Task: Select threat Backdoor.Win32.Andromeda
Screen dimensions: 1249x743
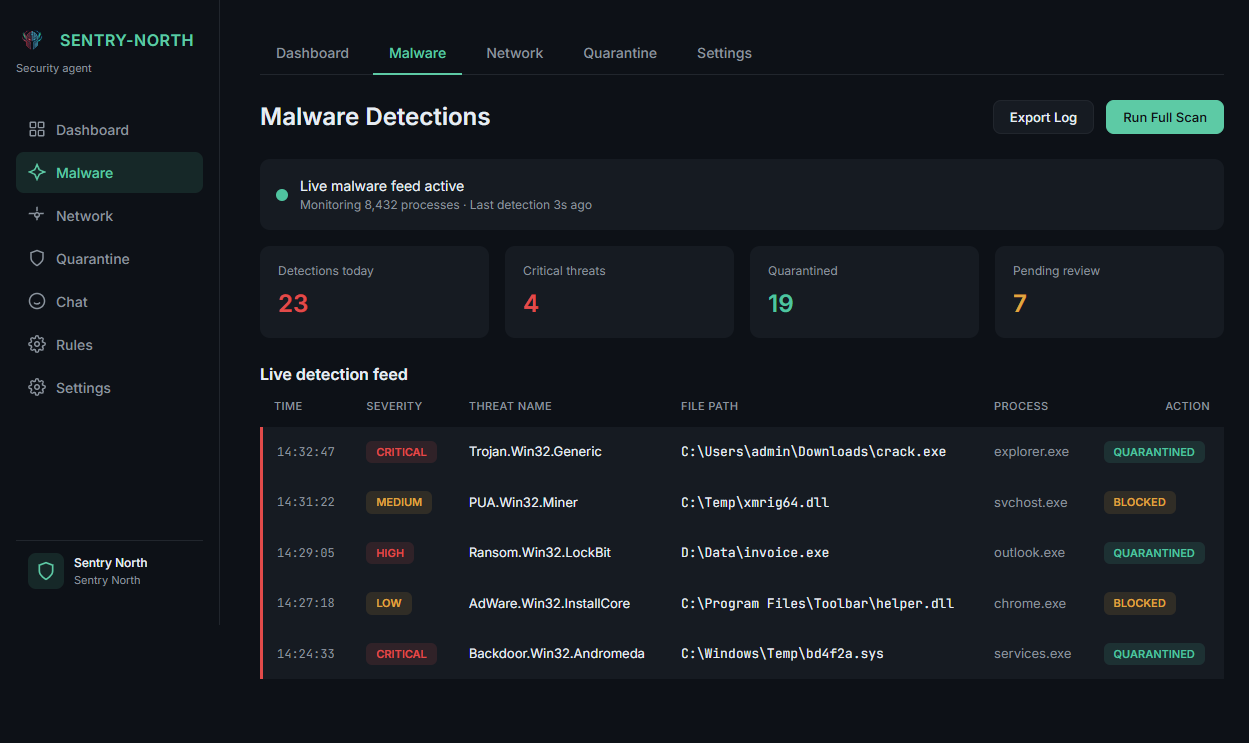Action: pos(557,654)
